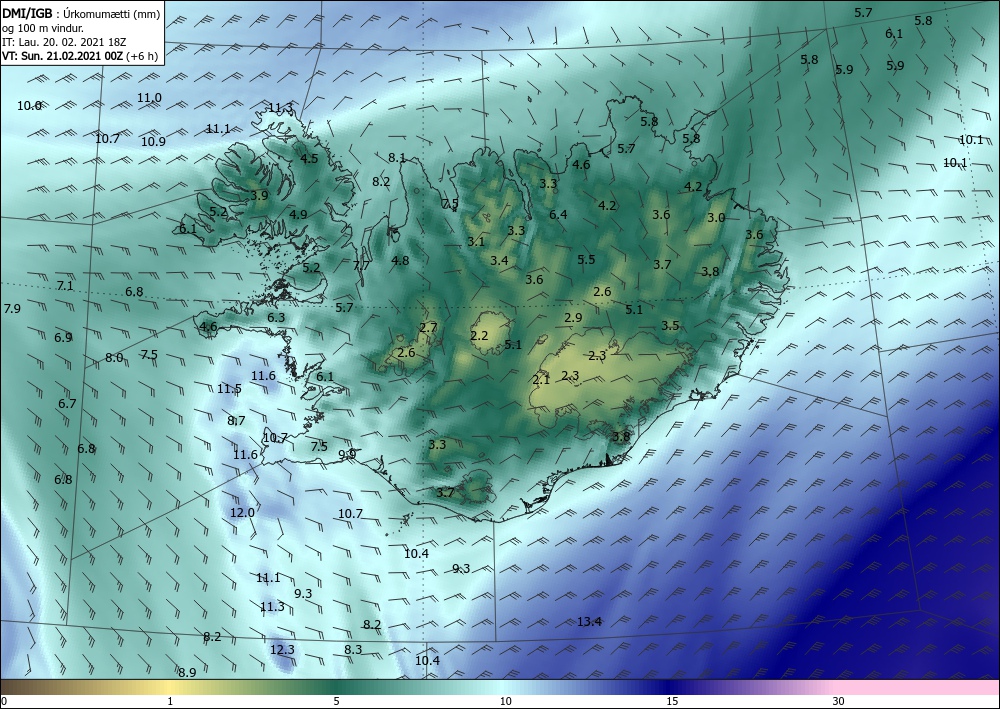The height and width of the screenshot is (709, 1000).
Task: Click the 11.0 value on the map
Action: (x=149, y=98)
